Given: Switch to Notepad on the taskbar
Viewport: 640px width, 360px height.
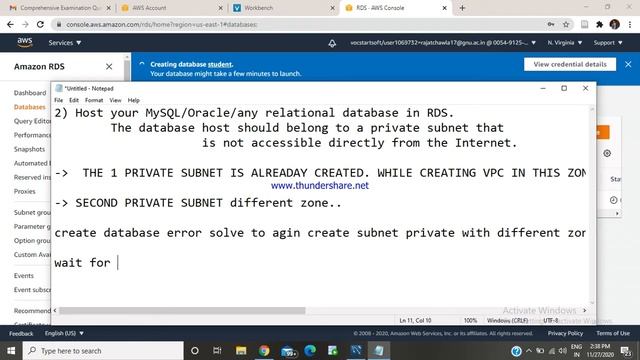Looking at the screenshot, I should [379, 351].
